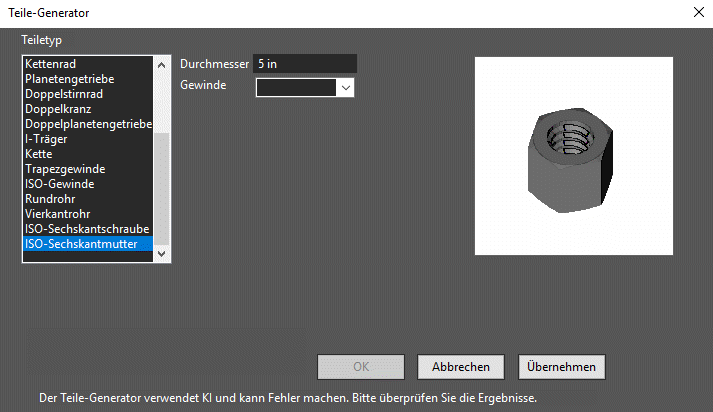This screenshot has height=412, width=713.
Task: Click the Abbrechen button
Action: 461,367
